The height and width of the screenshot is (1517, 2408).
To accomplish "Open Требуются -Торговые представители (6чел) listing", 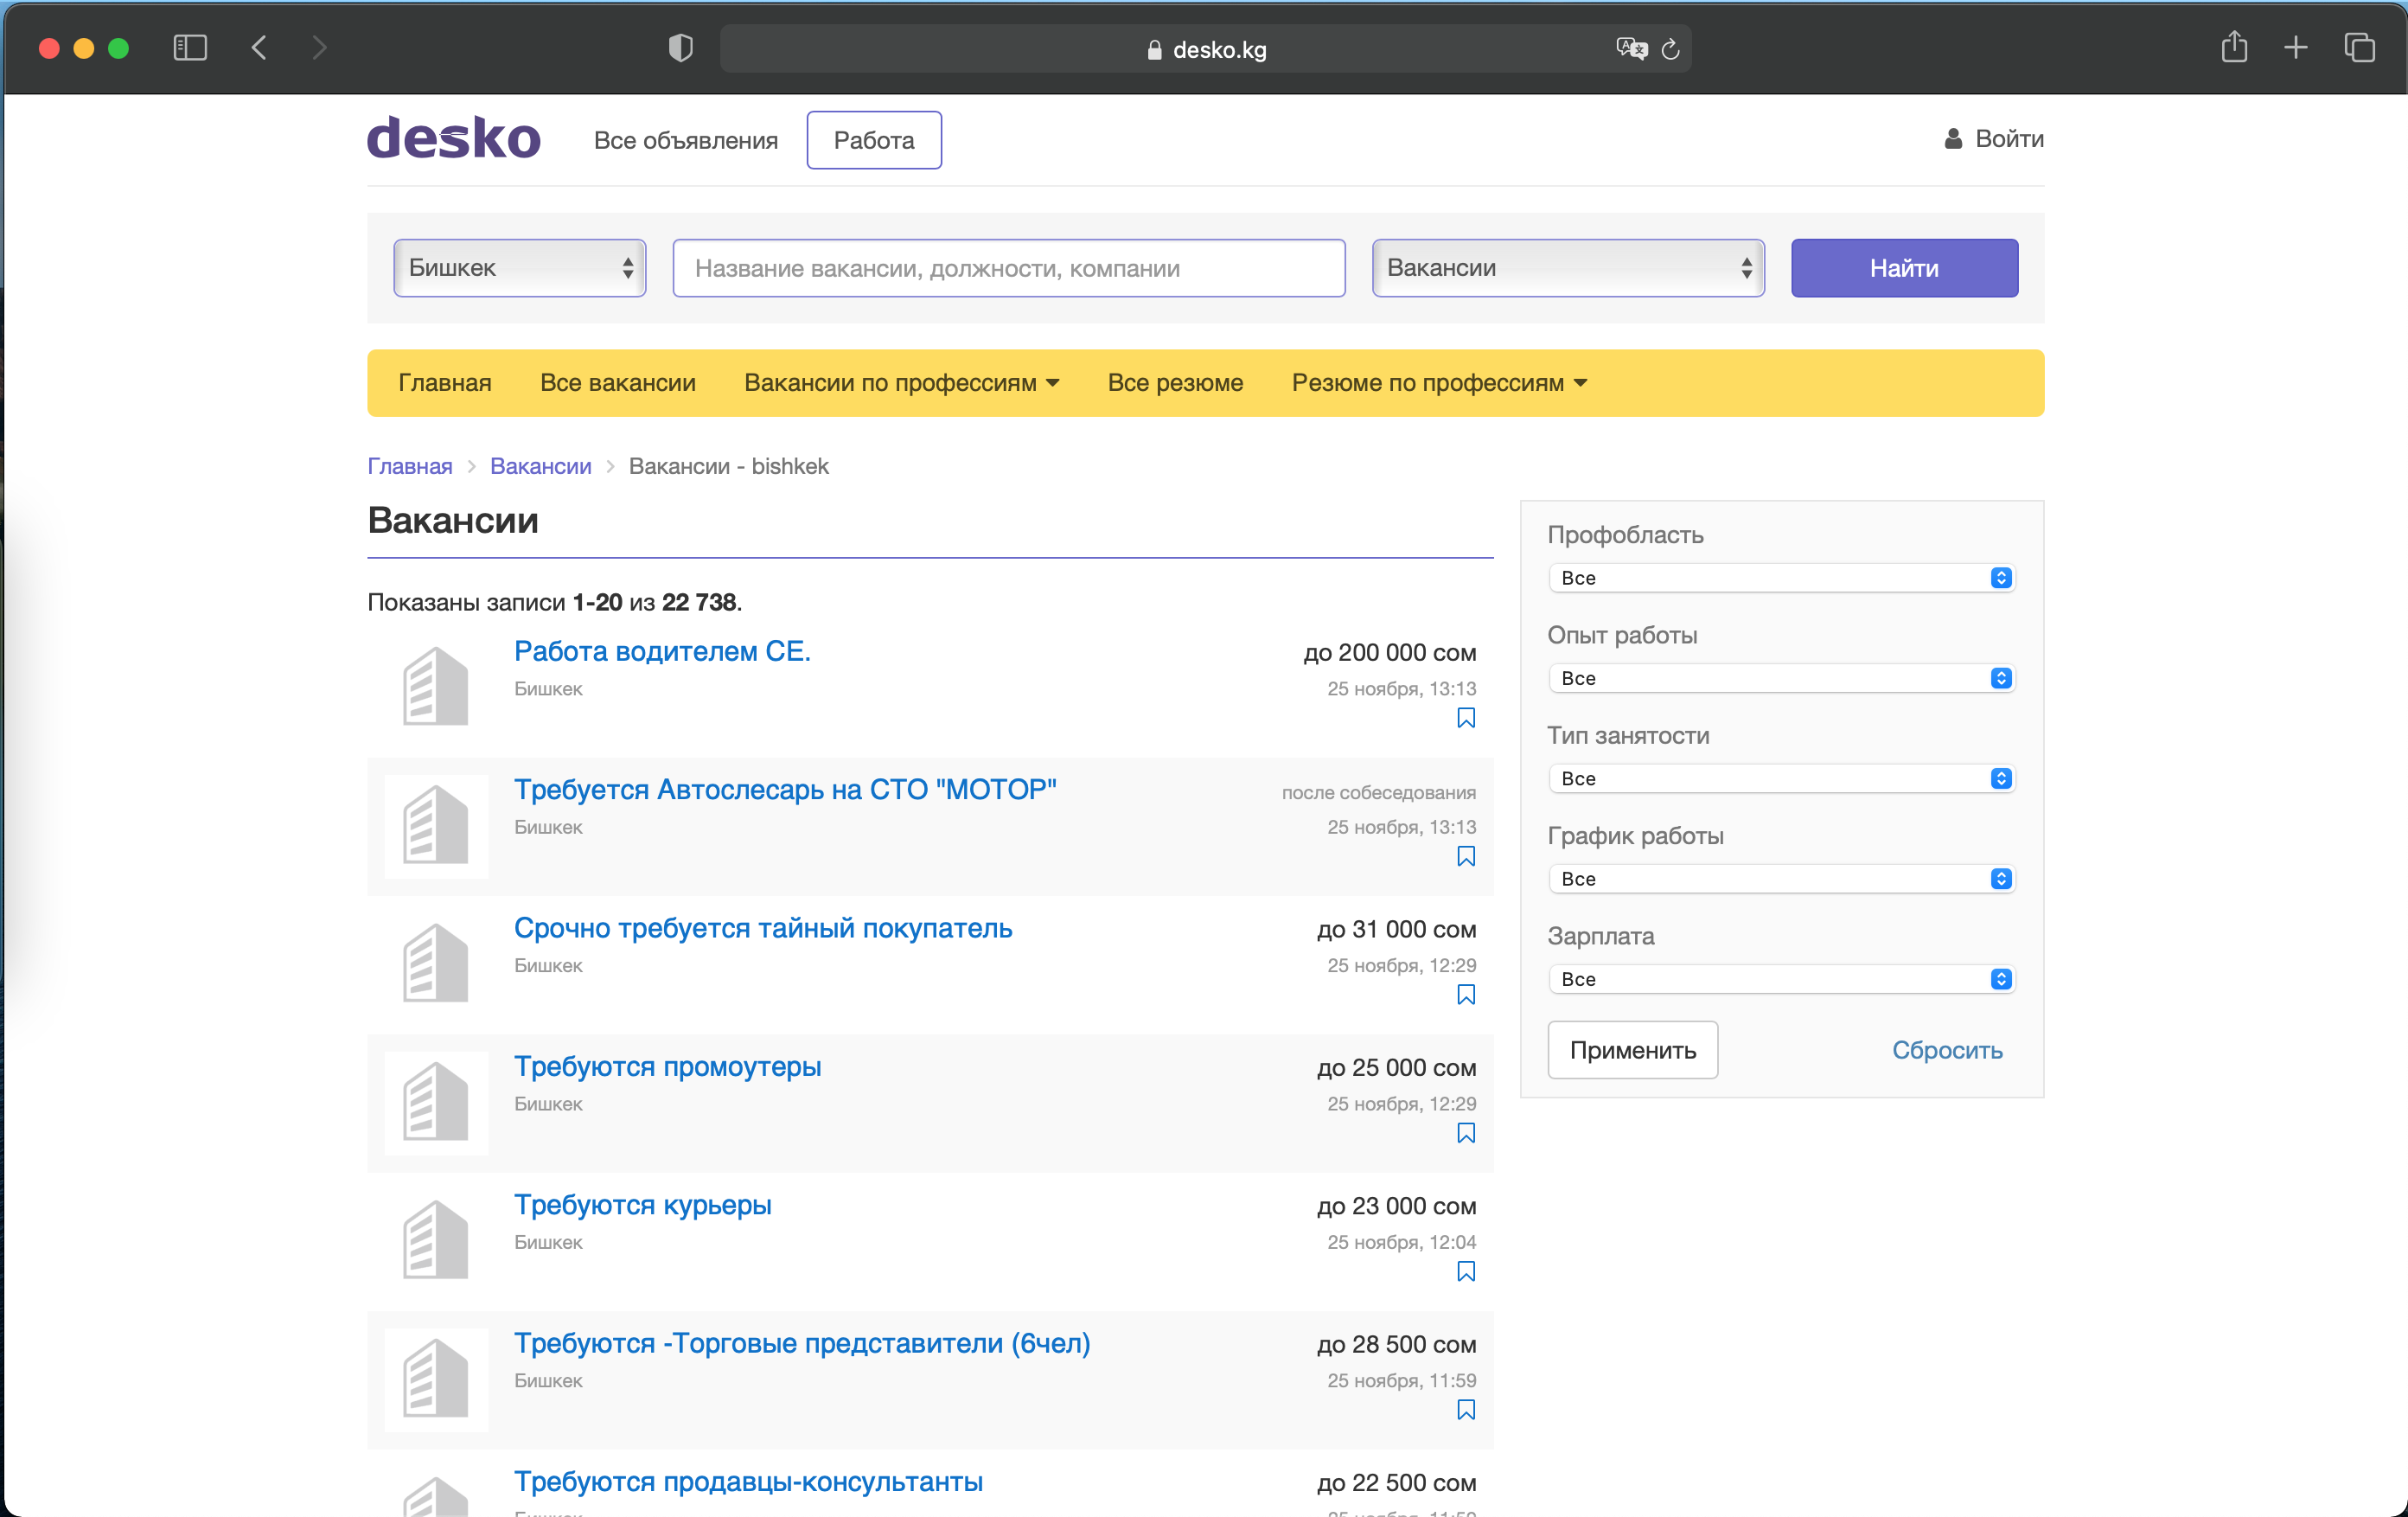I will click(802, 1343).
